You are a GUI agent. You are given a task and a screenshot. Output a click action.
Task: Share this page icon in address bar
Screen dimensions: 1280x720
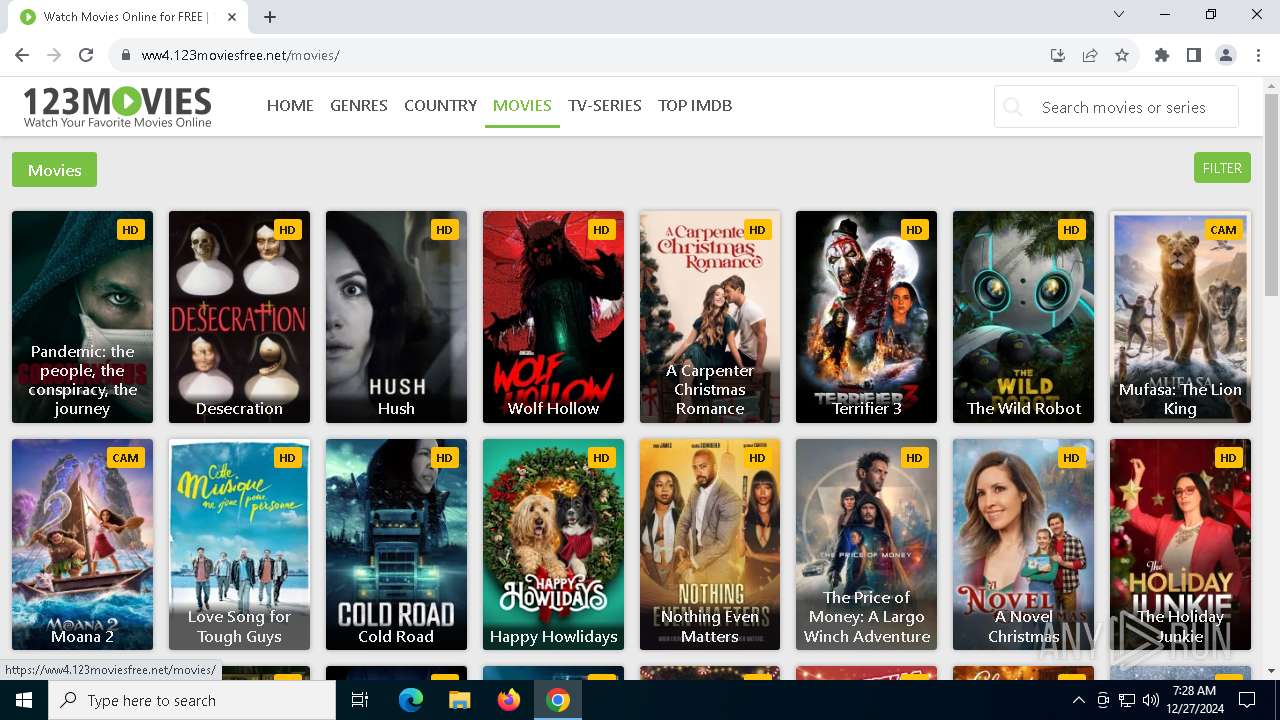point(1090,55)
